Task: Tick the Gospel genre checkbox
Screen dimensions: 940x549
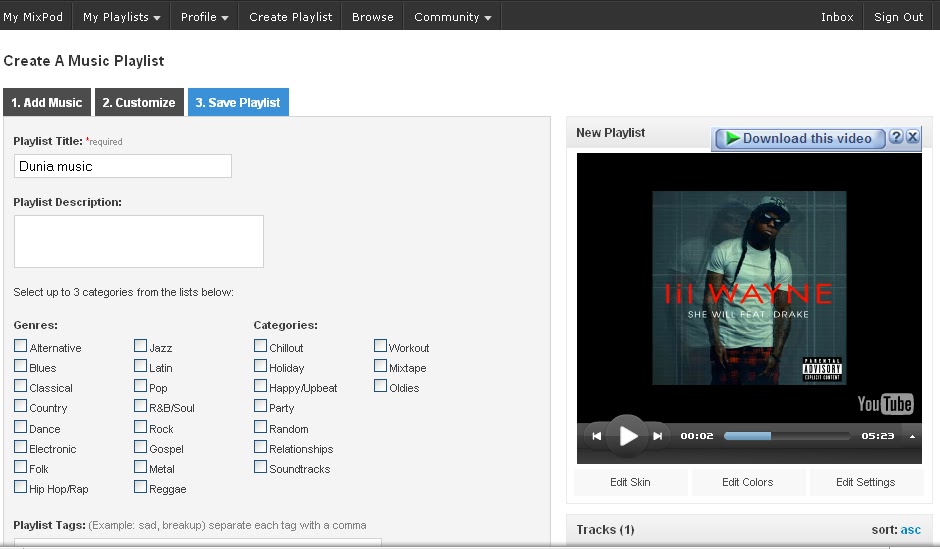Action: coord(140,447)
